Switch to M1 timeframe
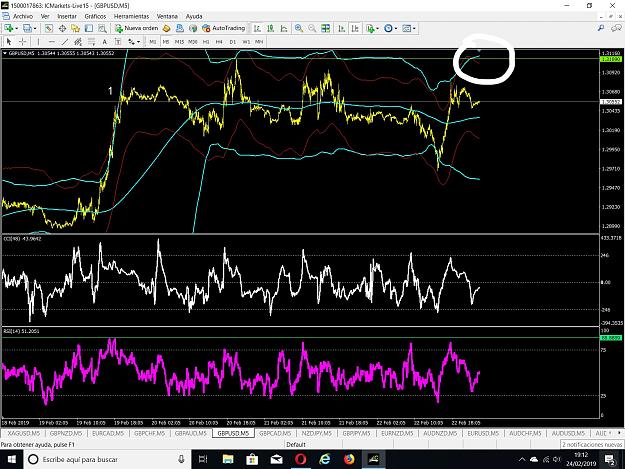 (x=153, y=41)
